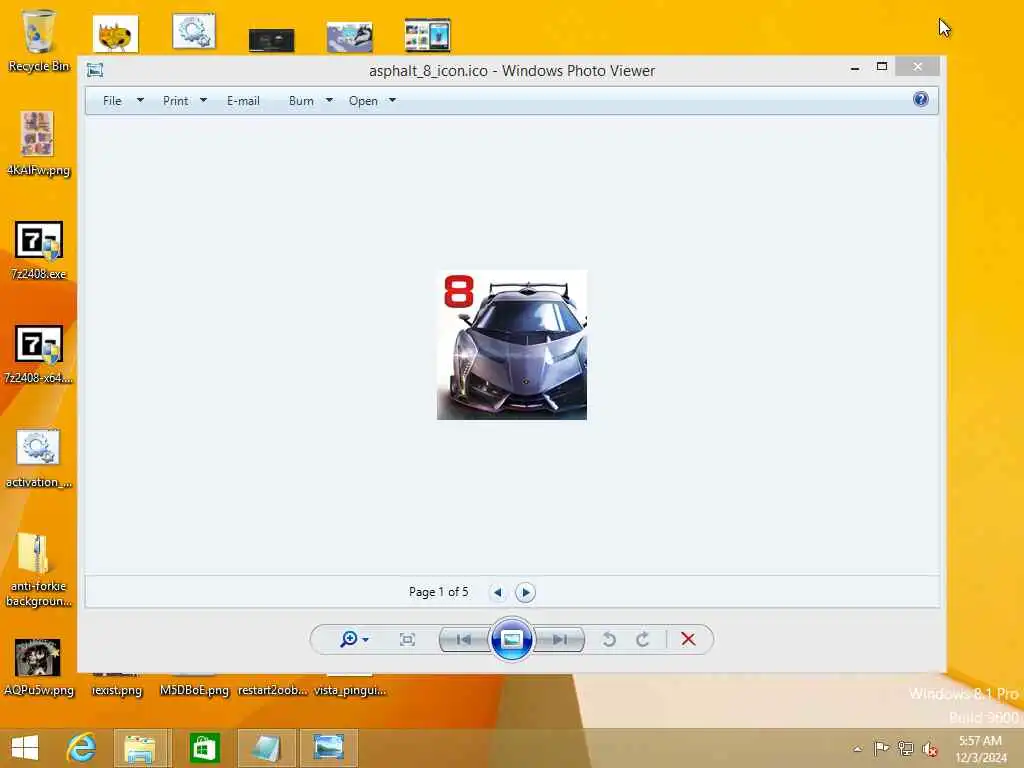Expand the Print dropdown arrow

pyautogui.click(x=203, y=101)
